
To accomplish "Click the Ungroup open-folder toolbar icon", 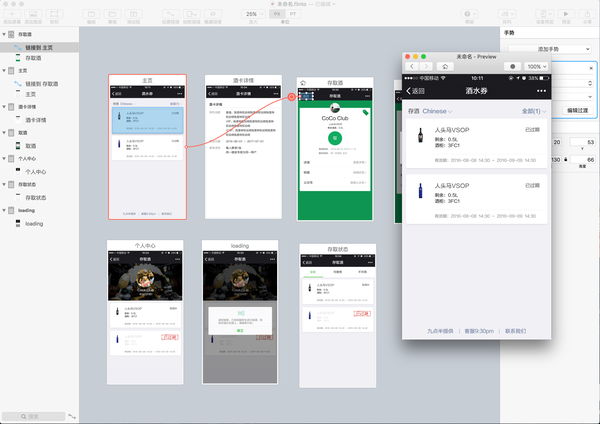I will tap(112, 14).
